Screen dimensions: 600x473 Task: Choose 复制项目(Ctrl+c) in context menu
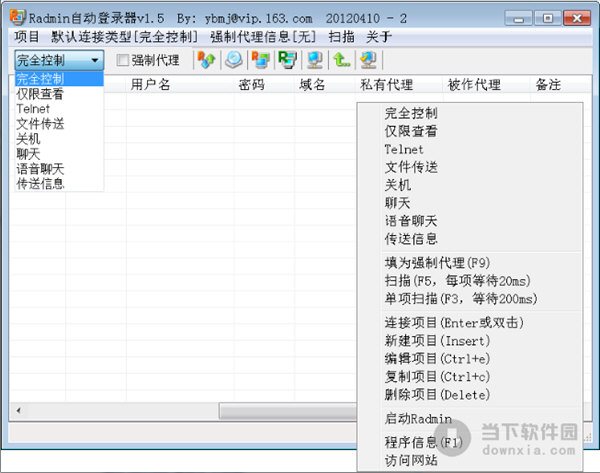470,377
